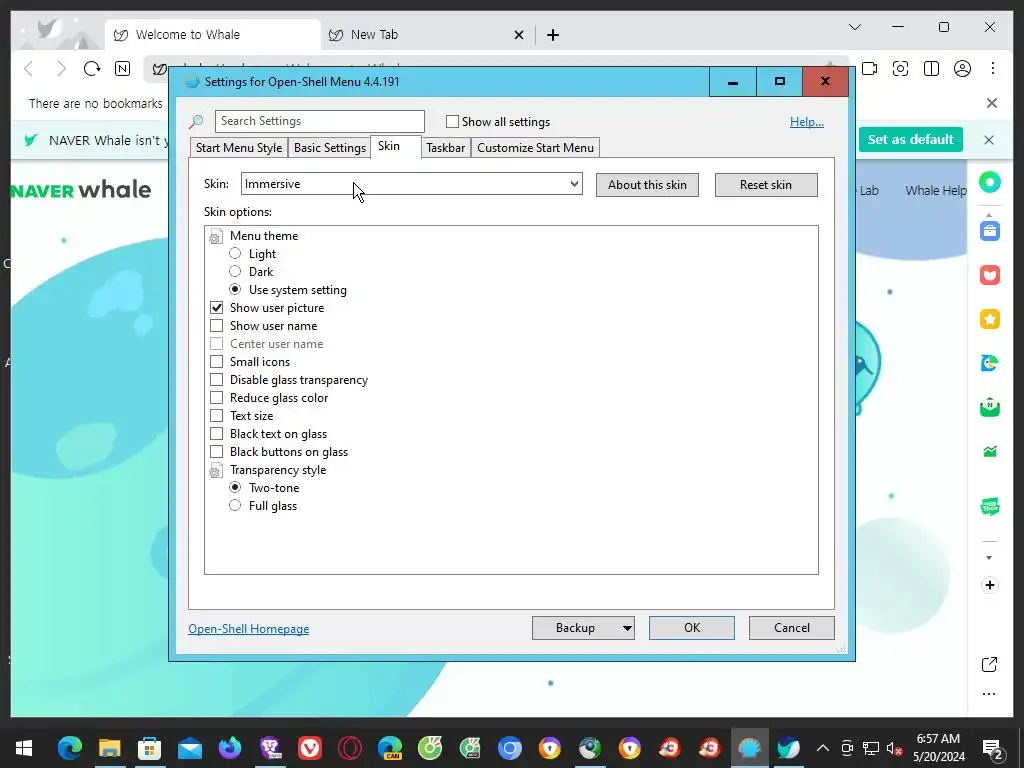1024x768 pixels.
Task: Open Customize Start Menu tab
Action: [536, 148]
